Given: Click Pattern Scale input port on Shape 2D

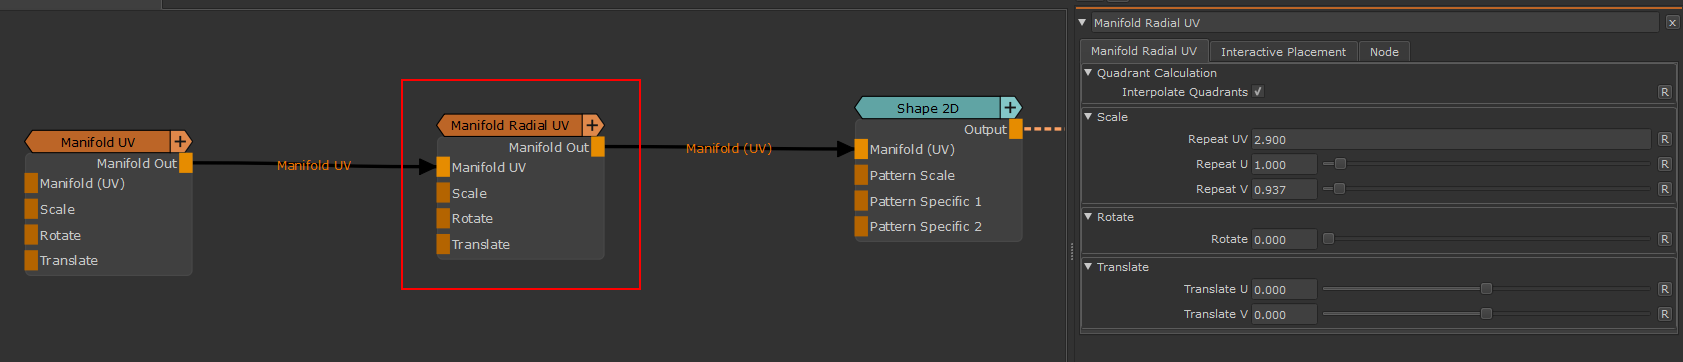Looking at the screenshot, I should click(x=861, y=175).
